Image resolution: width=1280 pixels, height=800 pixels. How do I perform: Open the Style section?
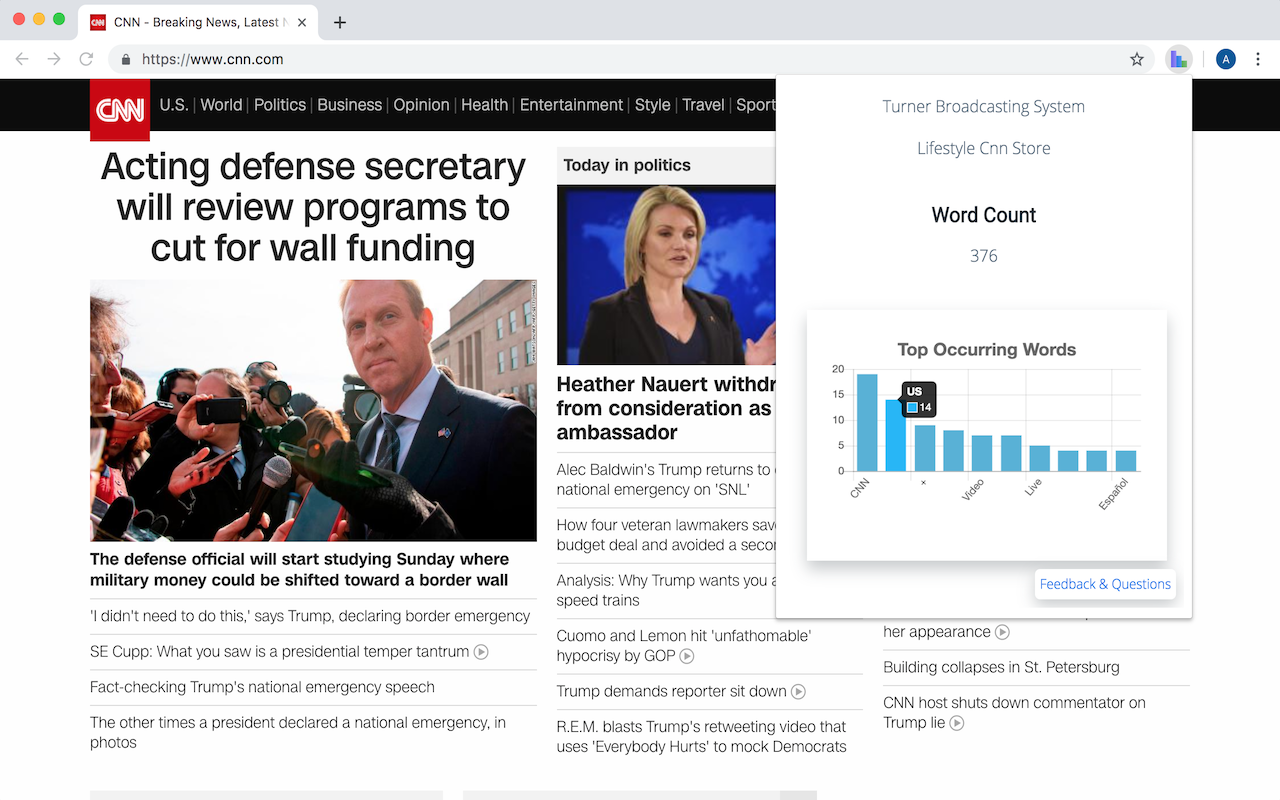[x=653, y=105]
